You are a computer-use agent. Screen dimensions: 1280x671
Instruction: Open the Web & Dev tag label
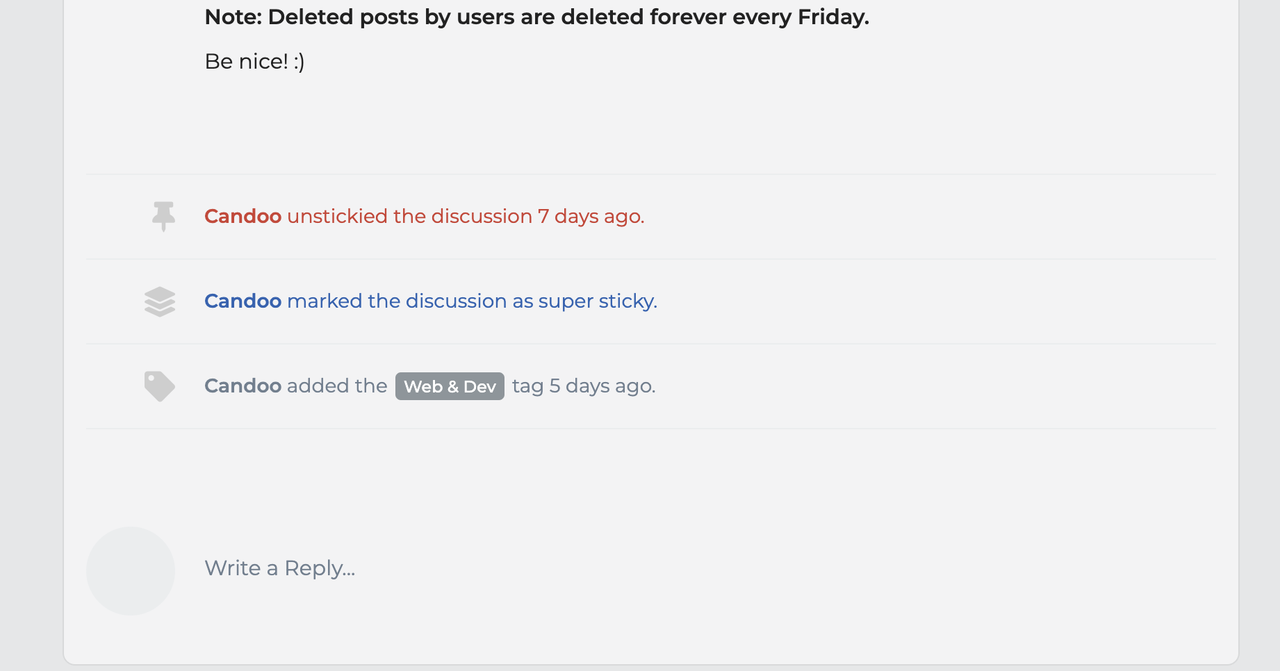click(x=450, y=386)
